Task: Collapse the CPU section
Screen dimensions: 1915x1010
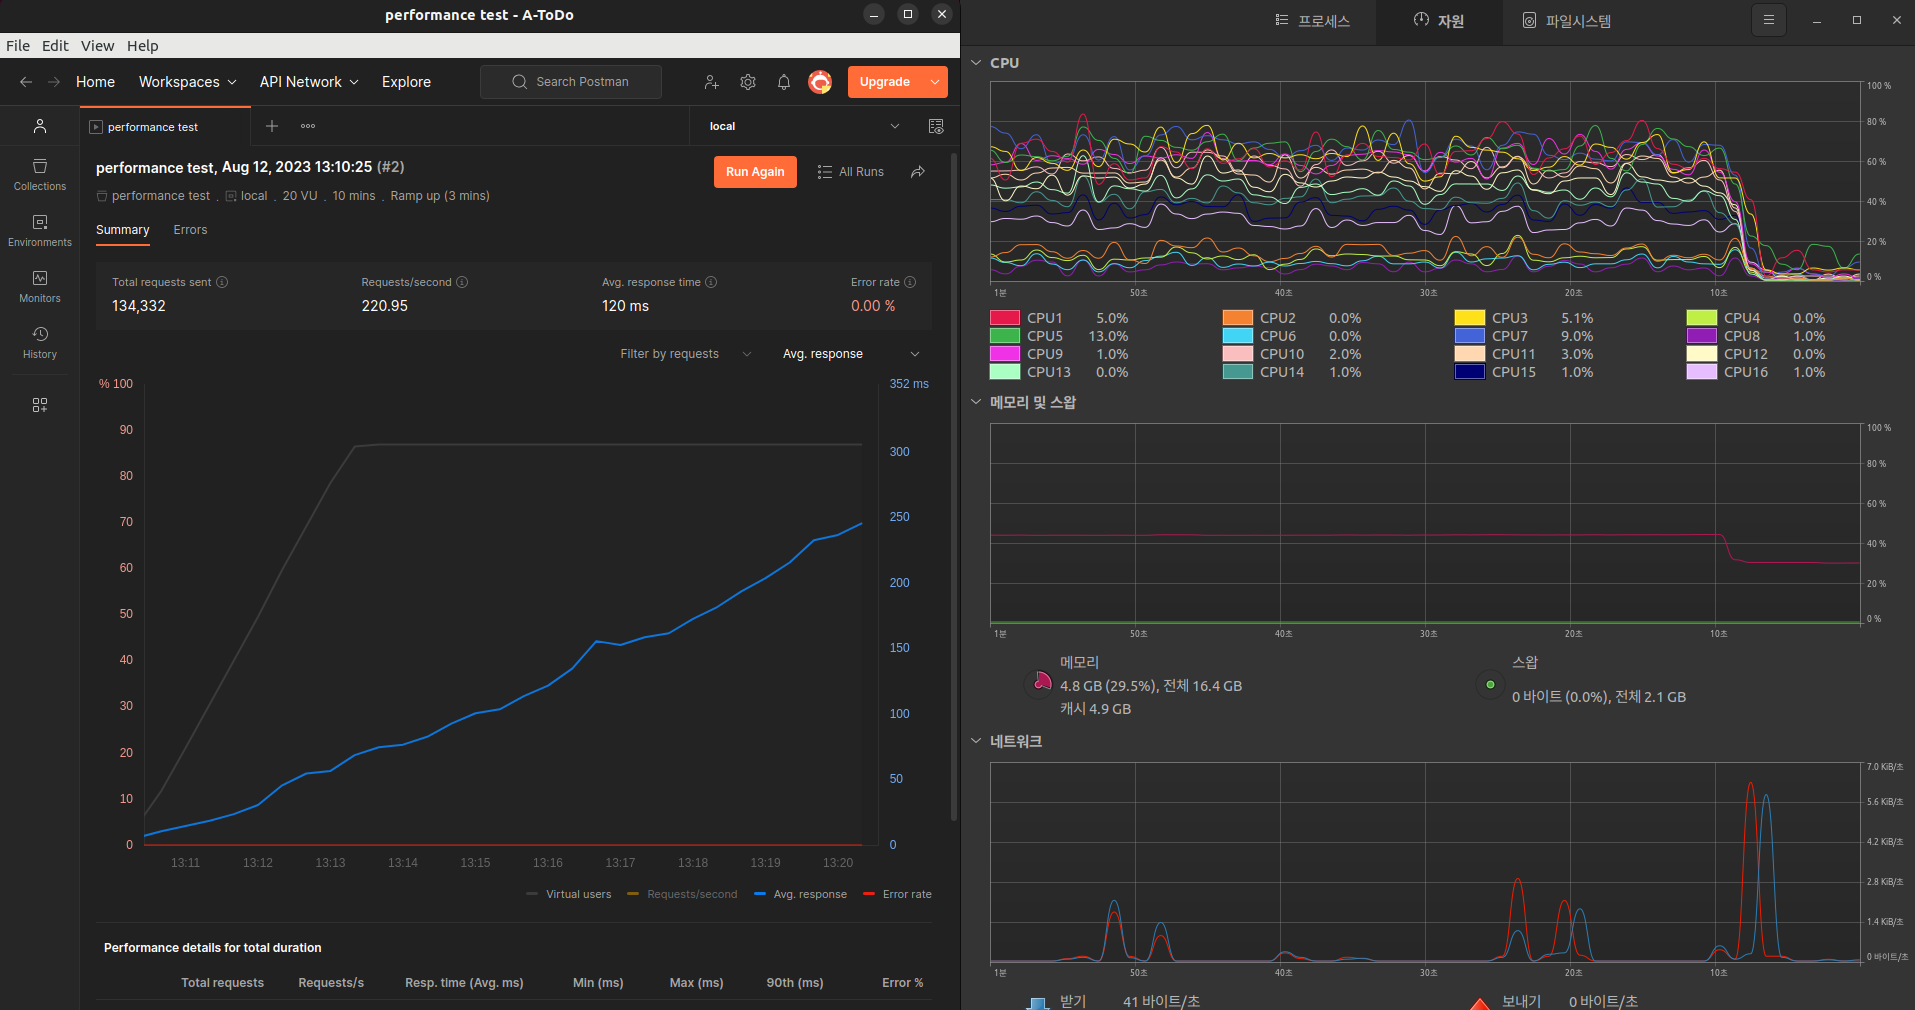Action: pos(976,62)
